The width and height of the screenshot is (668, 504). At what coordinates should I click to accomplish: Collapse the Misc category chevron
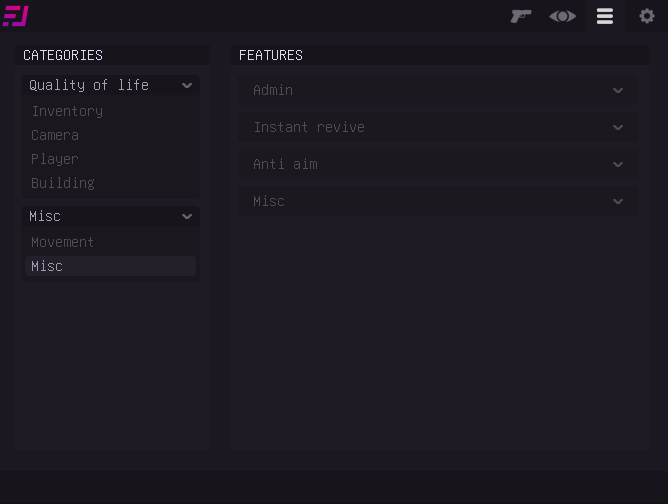tap(187, 217)
